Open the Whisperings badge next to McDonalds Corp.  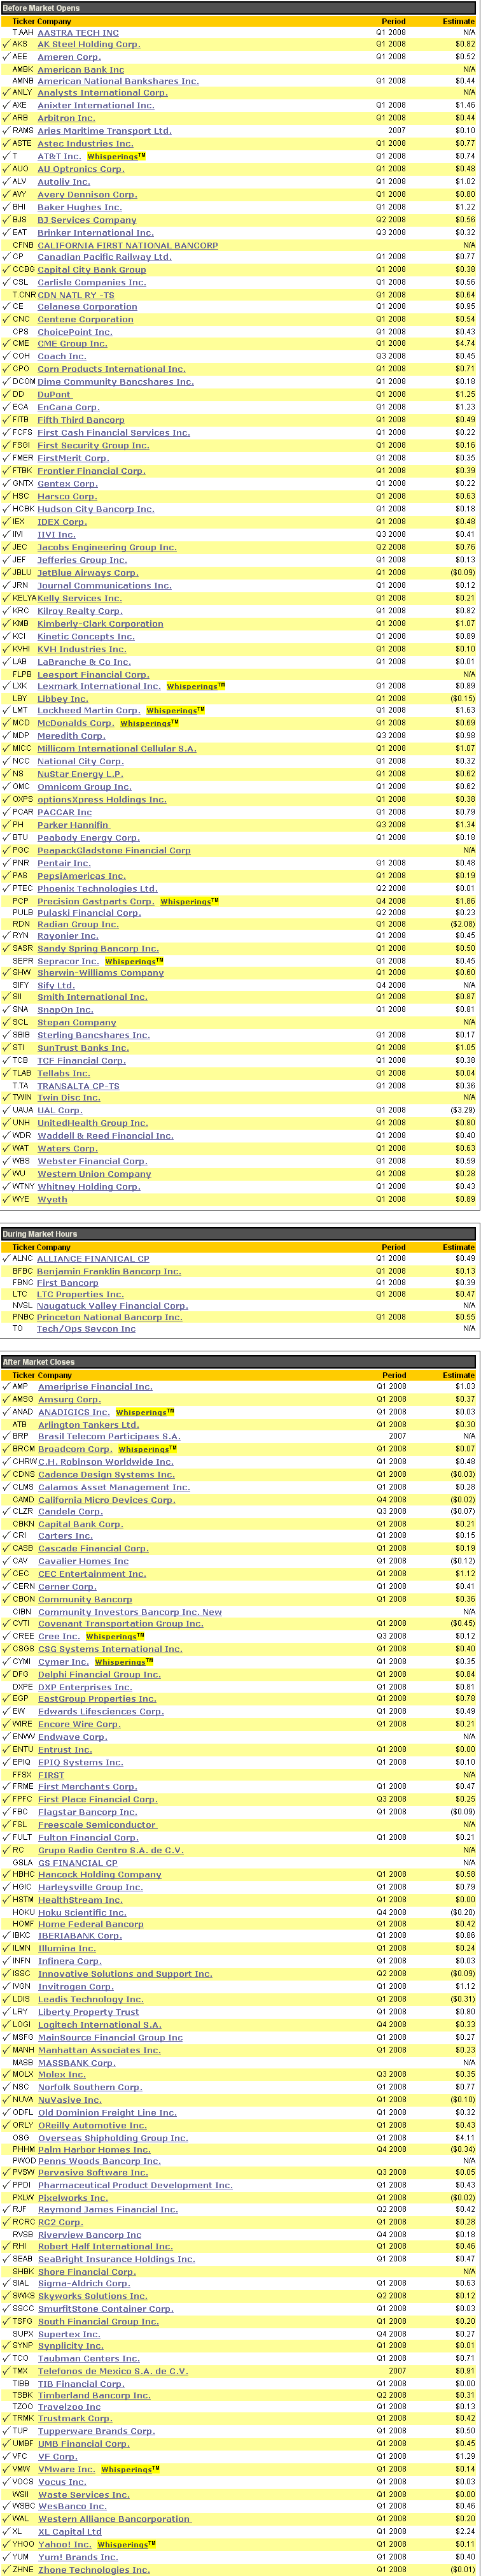click(149, 722)
